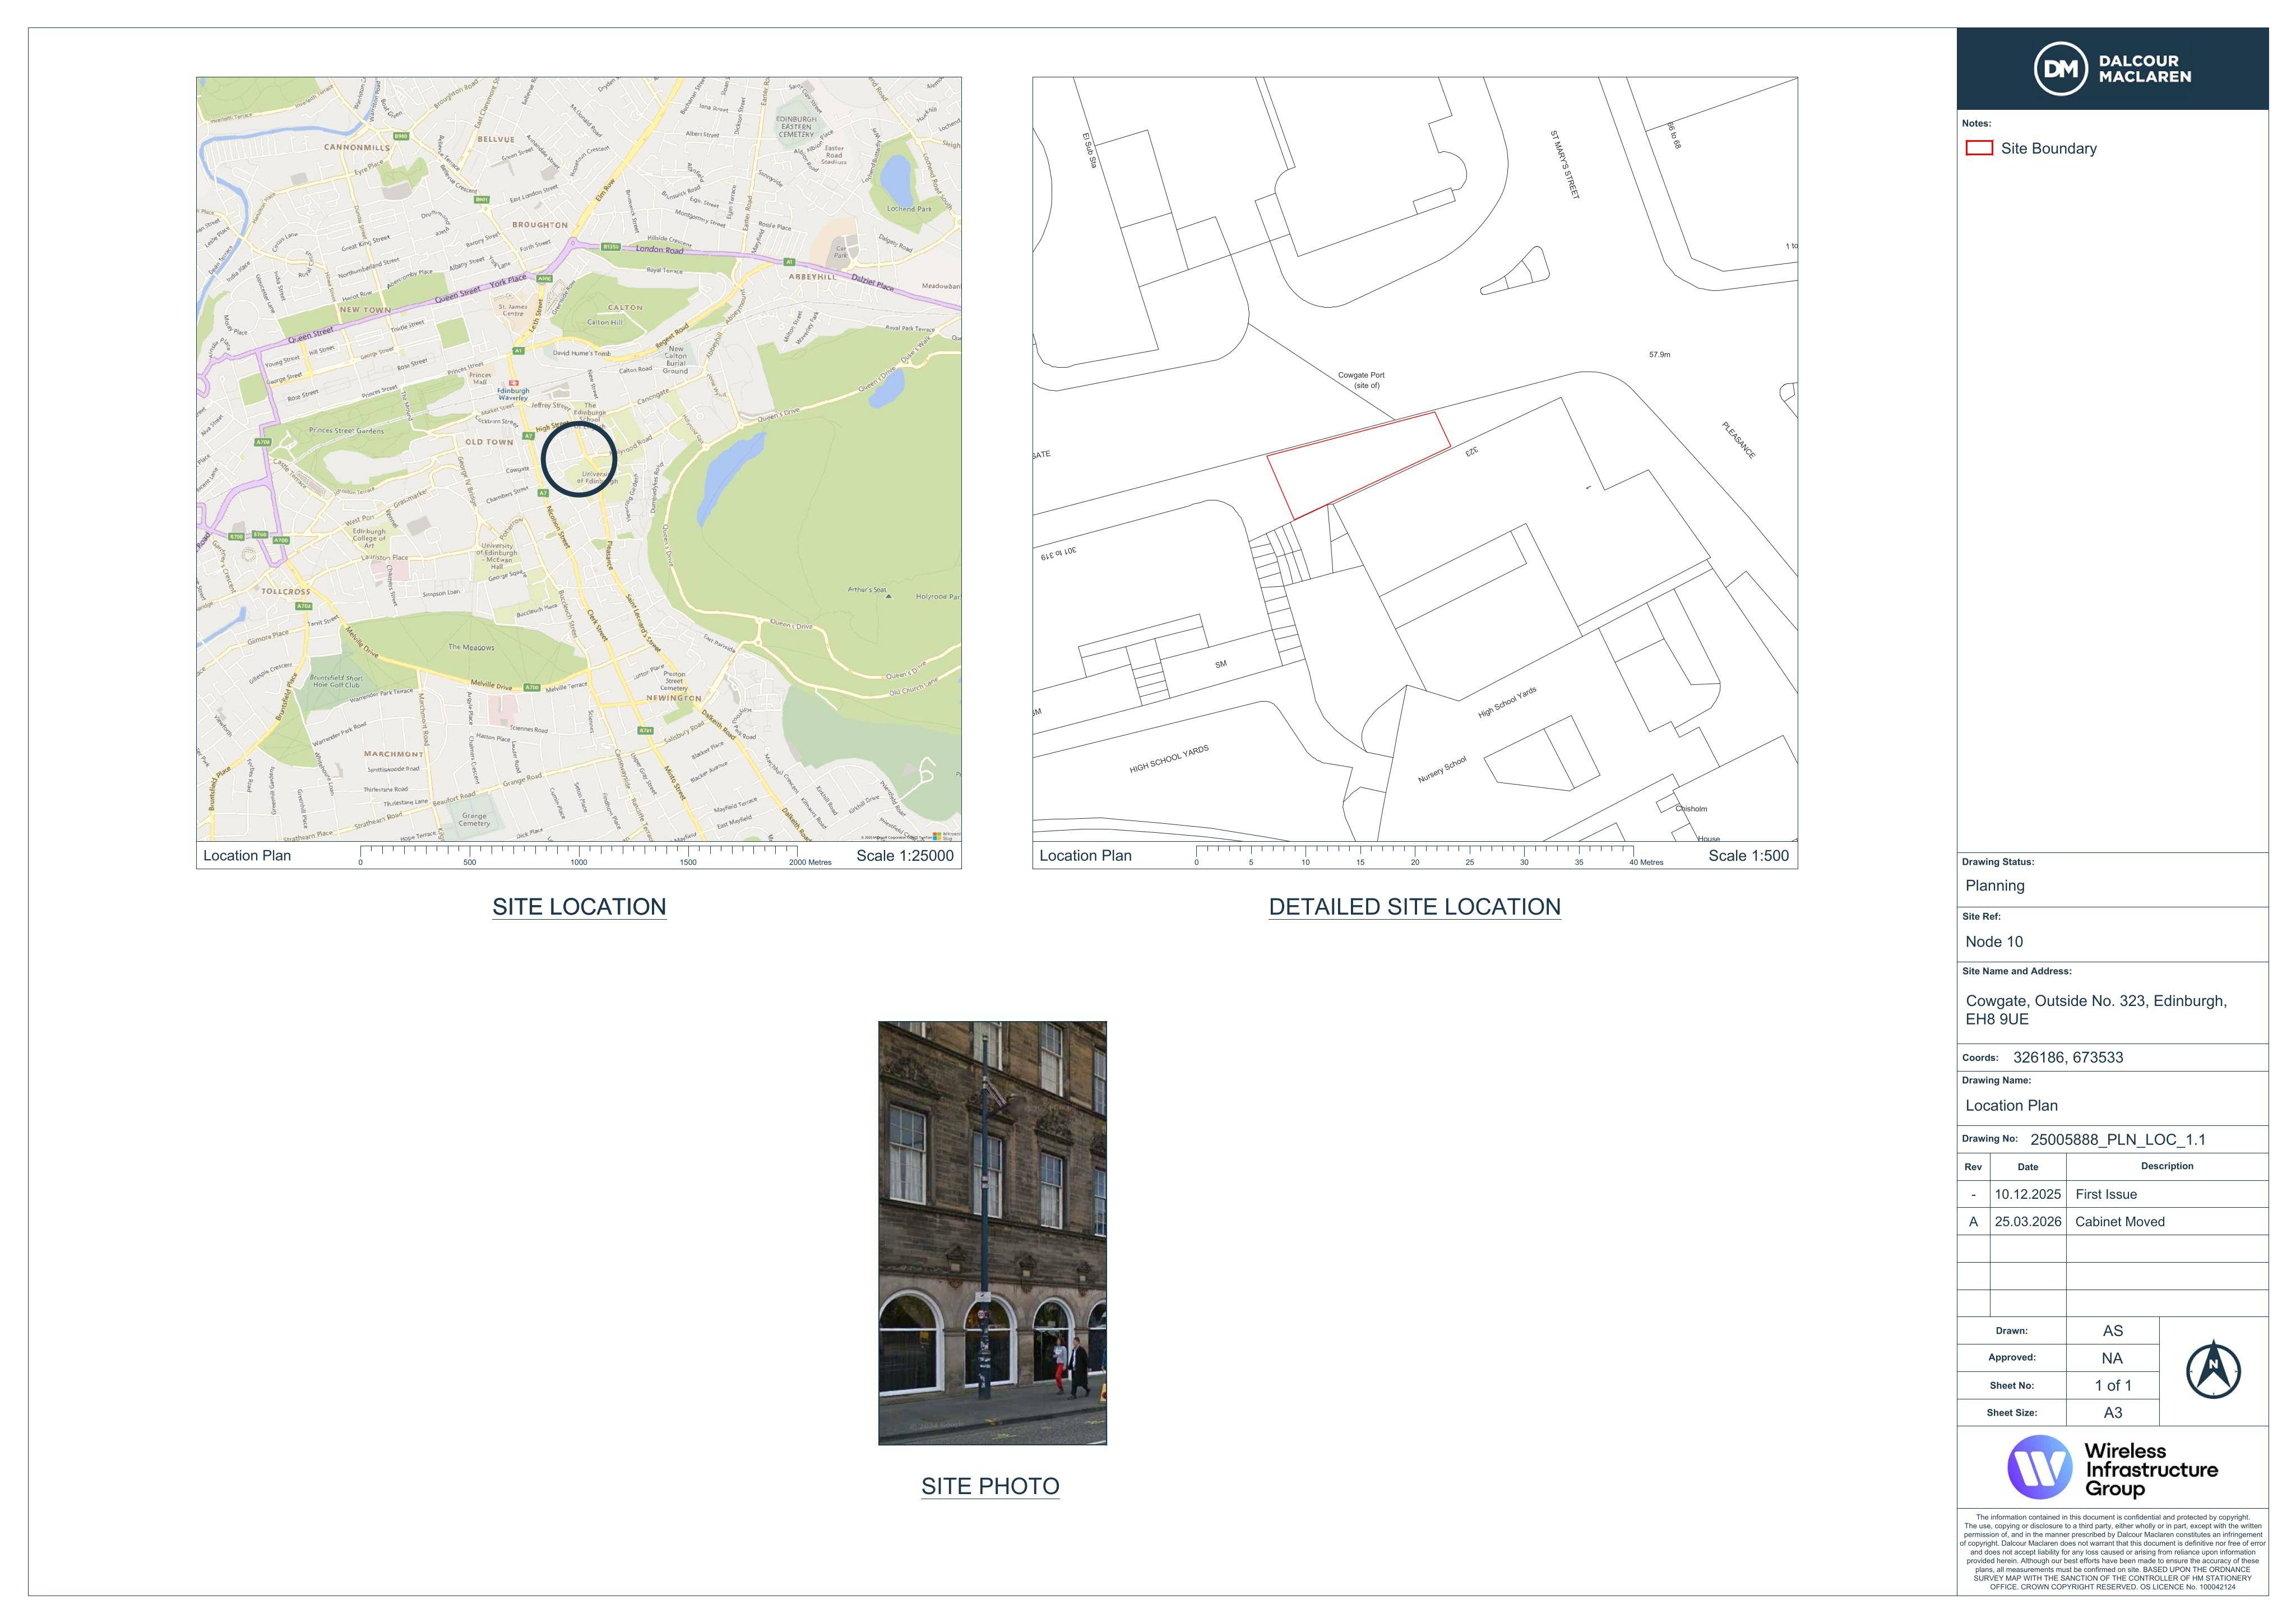Viewport: 2296px width, 1623px height.
Task: Click the Arthur's Seat peak triangle marker
Action: coord(888,596)
